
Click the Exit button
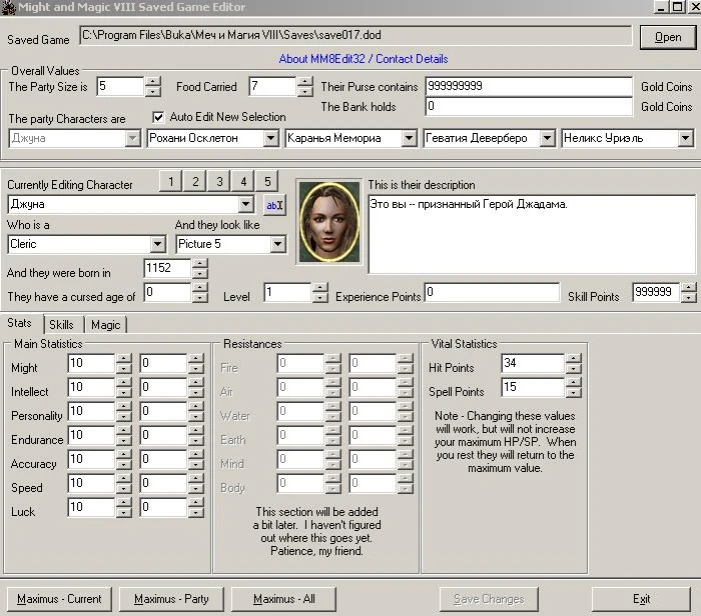642,599
